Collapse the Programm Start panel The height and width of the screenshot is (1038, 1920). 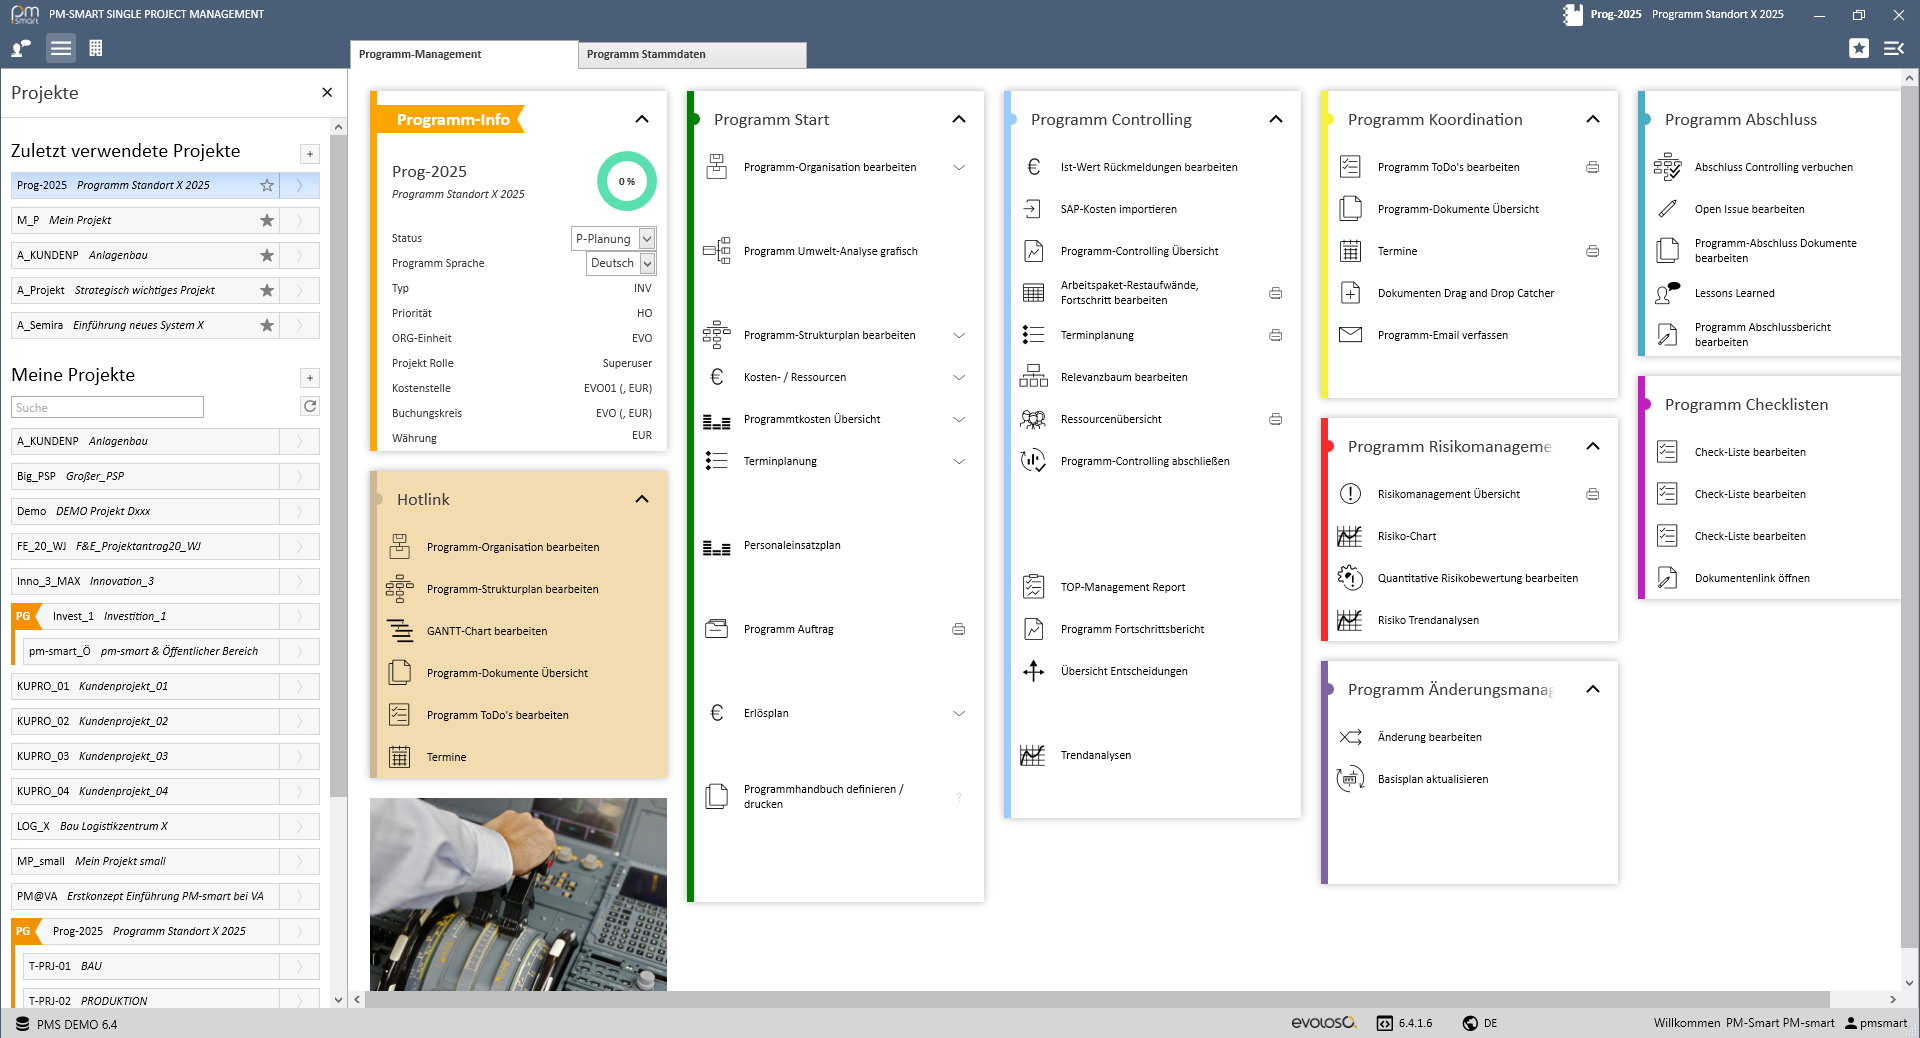[x=959, y=119]
